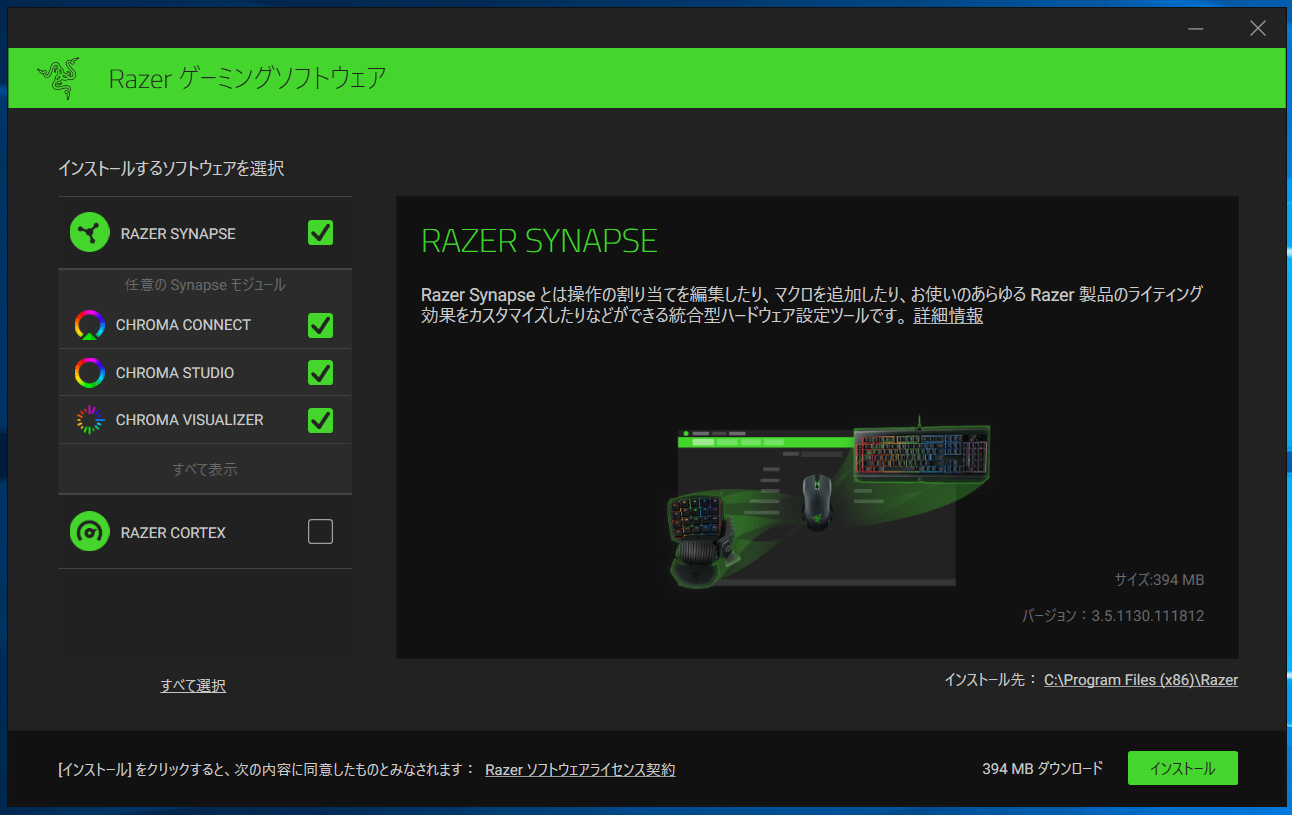Click the Chroma Studio ring icon
Viewport: 1292px width, 815px height.
[x=90, y=373]
